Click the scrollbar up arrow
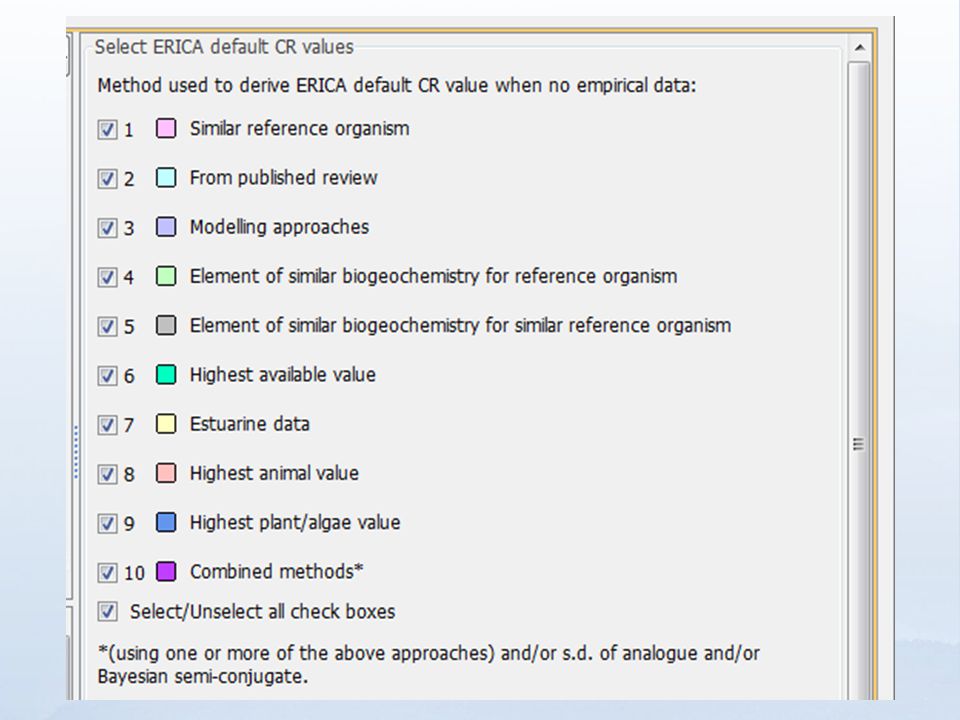Screen dimensions: 960x720 click(859, 47)
